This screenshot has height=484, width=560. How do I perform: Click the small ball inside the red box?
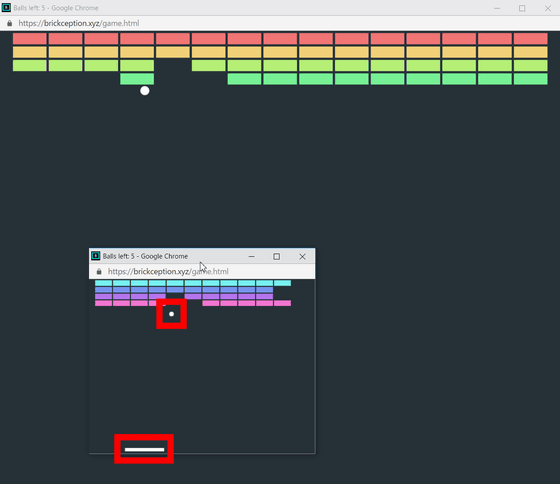171,314
